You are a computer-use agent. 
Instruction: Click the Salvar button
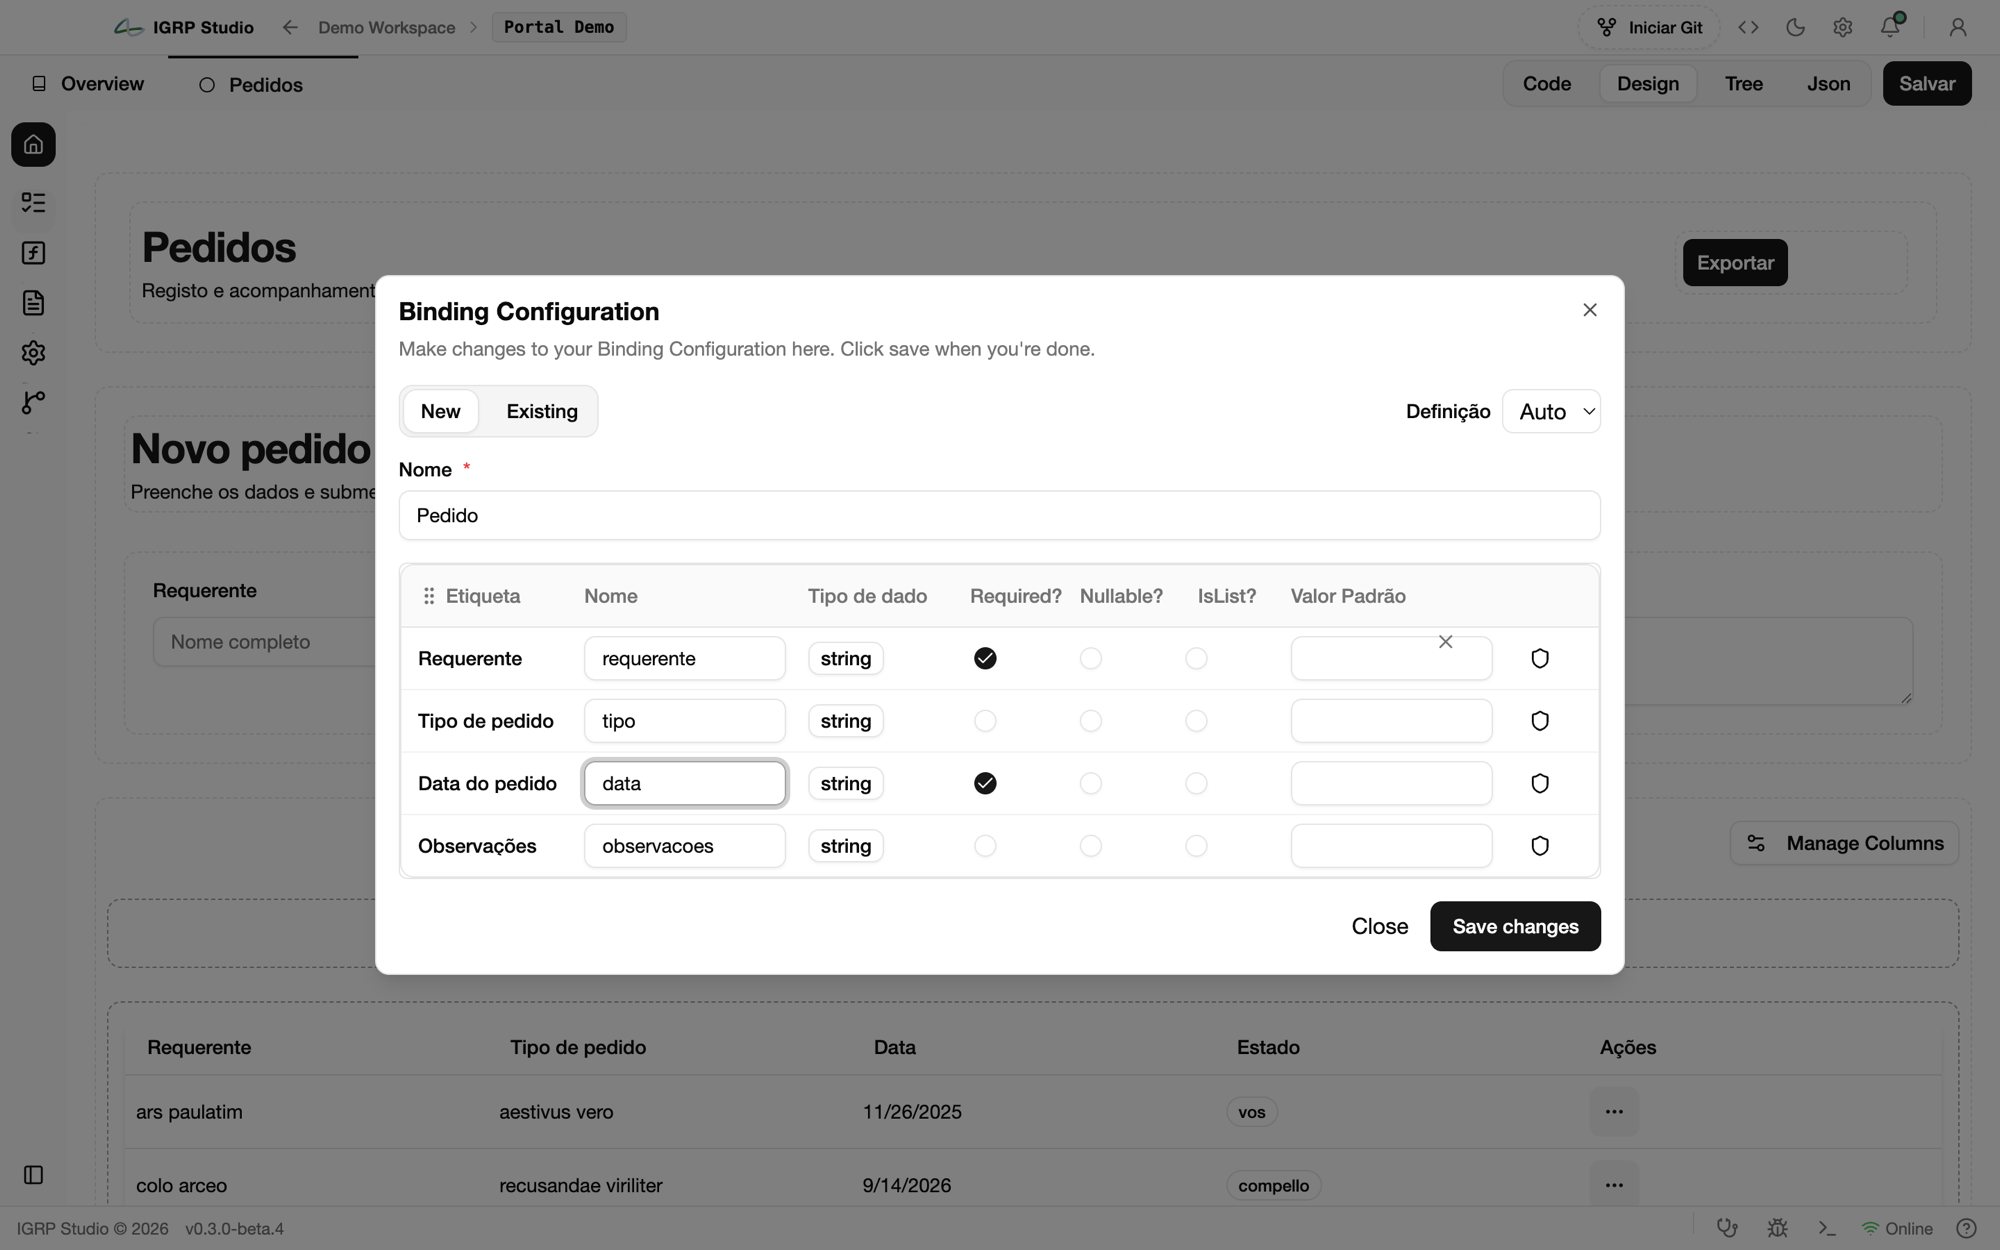1927,84
